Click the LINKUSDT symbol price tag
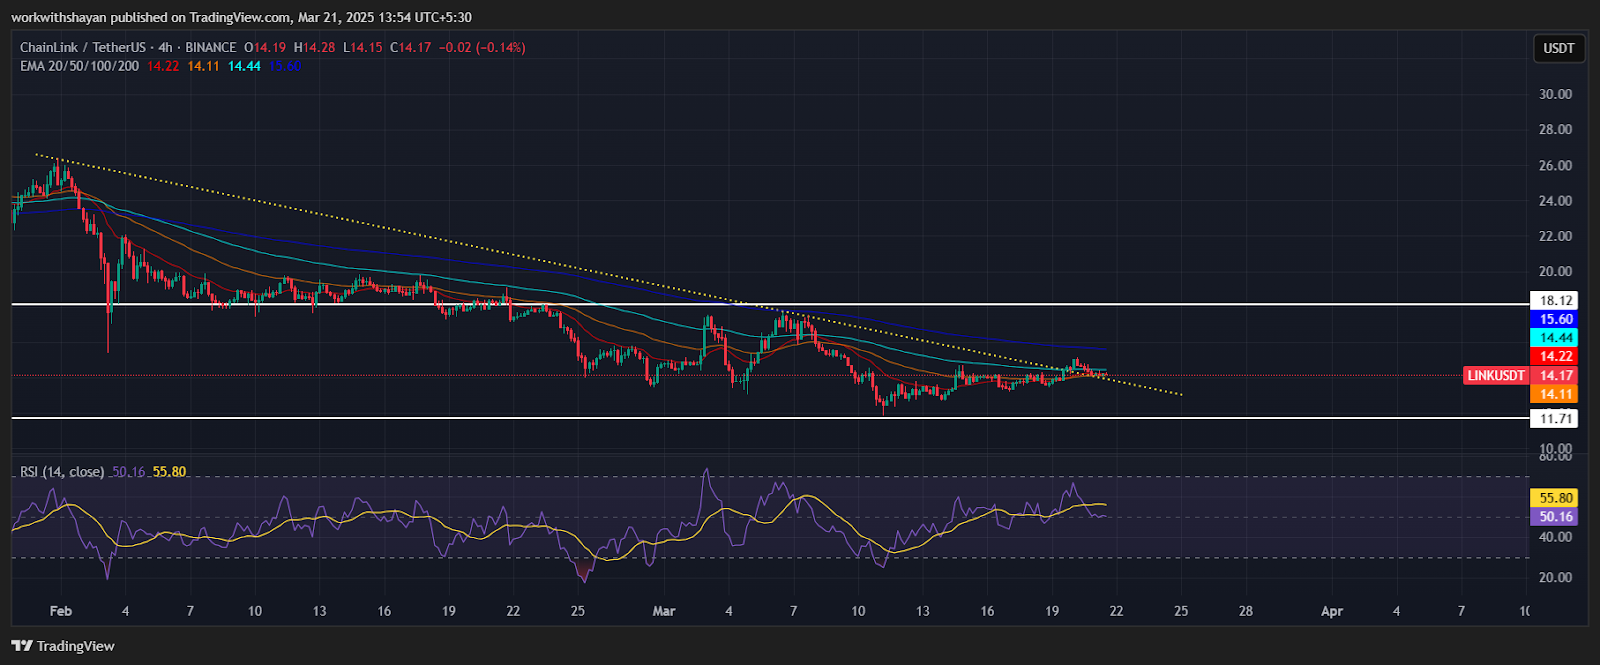The width and height of the screenshot is (1600, 665). pyautogui.click(x=1496, y=376)
